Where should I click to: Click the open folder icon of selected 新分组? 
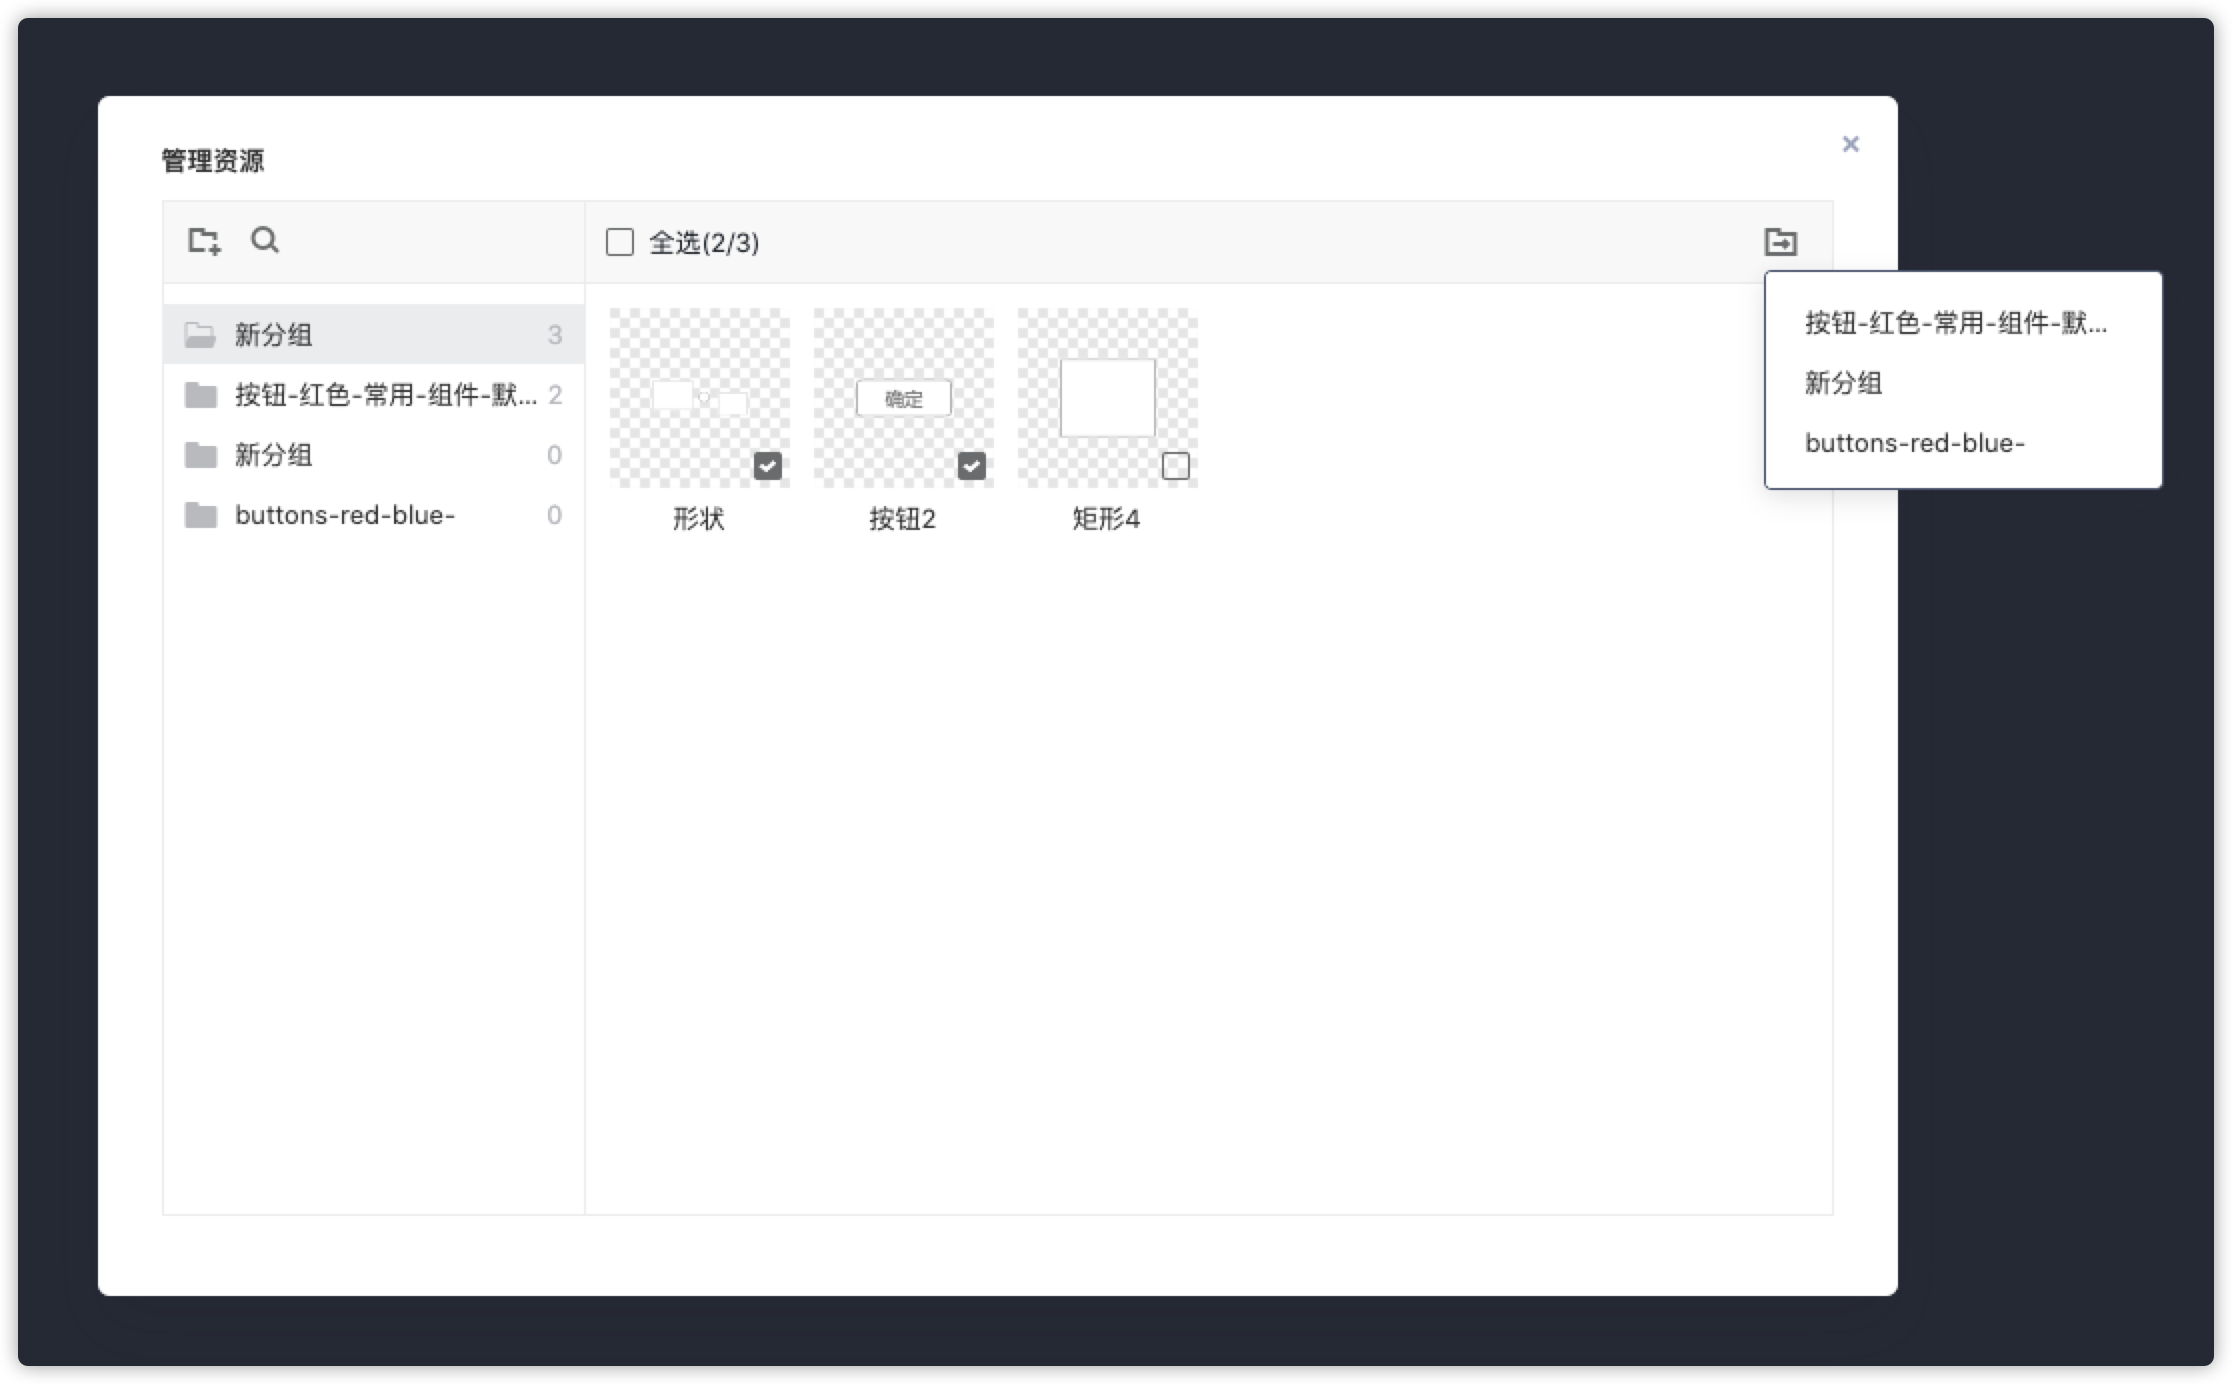200,335
